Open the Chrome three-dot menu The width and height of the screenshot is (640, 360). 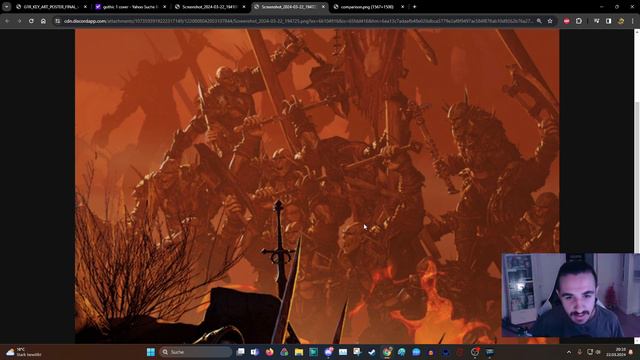(633, 21)
